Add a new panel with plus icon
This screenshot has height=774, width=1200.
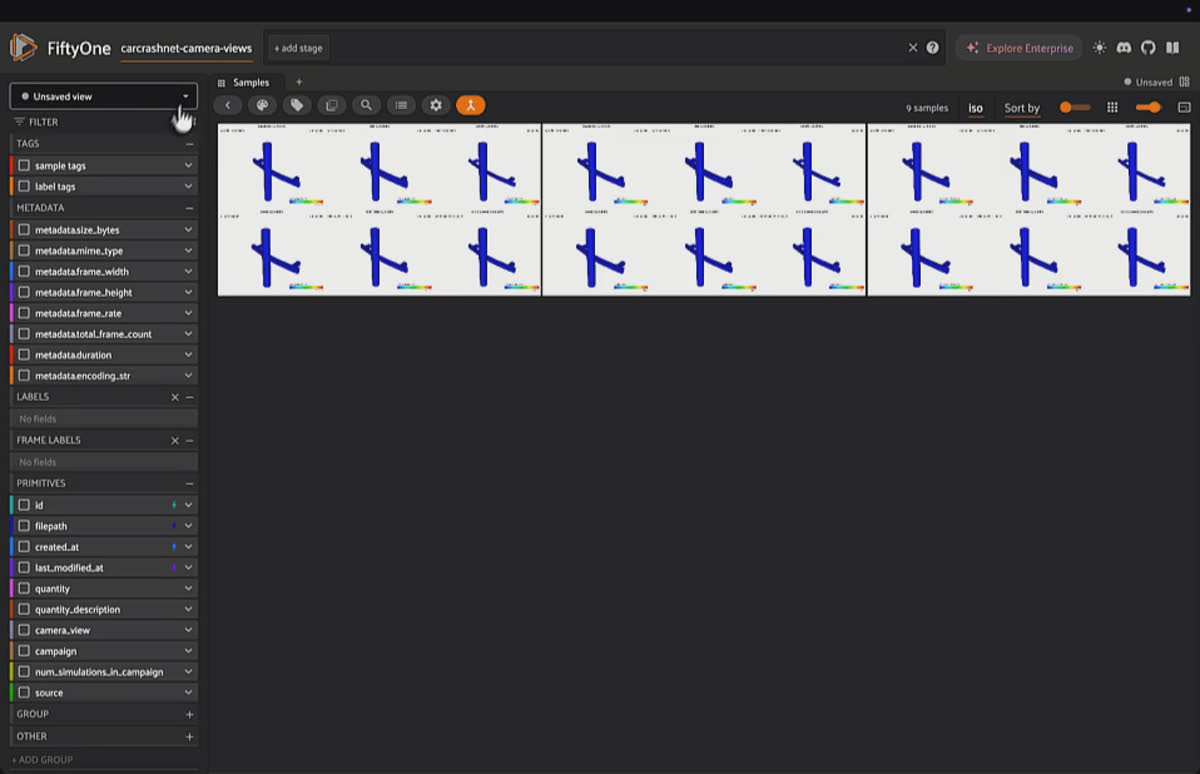coord(298,82)
